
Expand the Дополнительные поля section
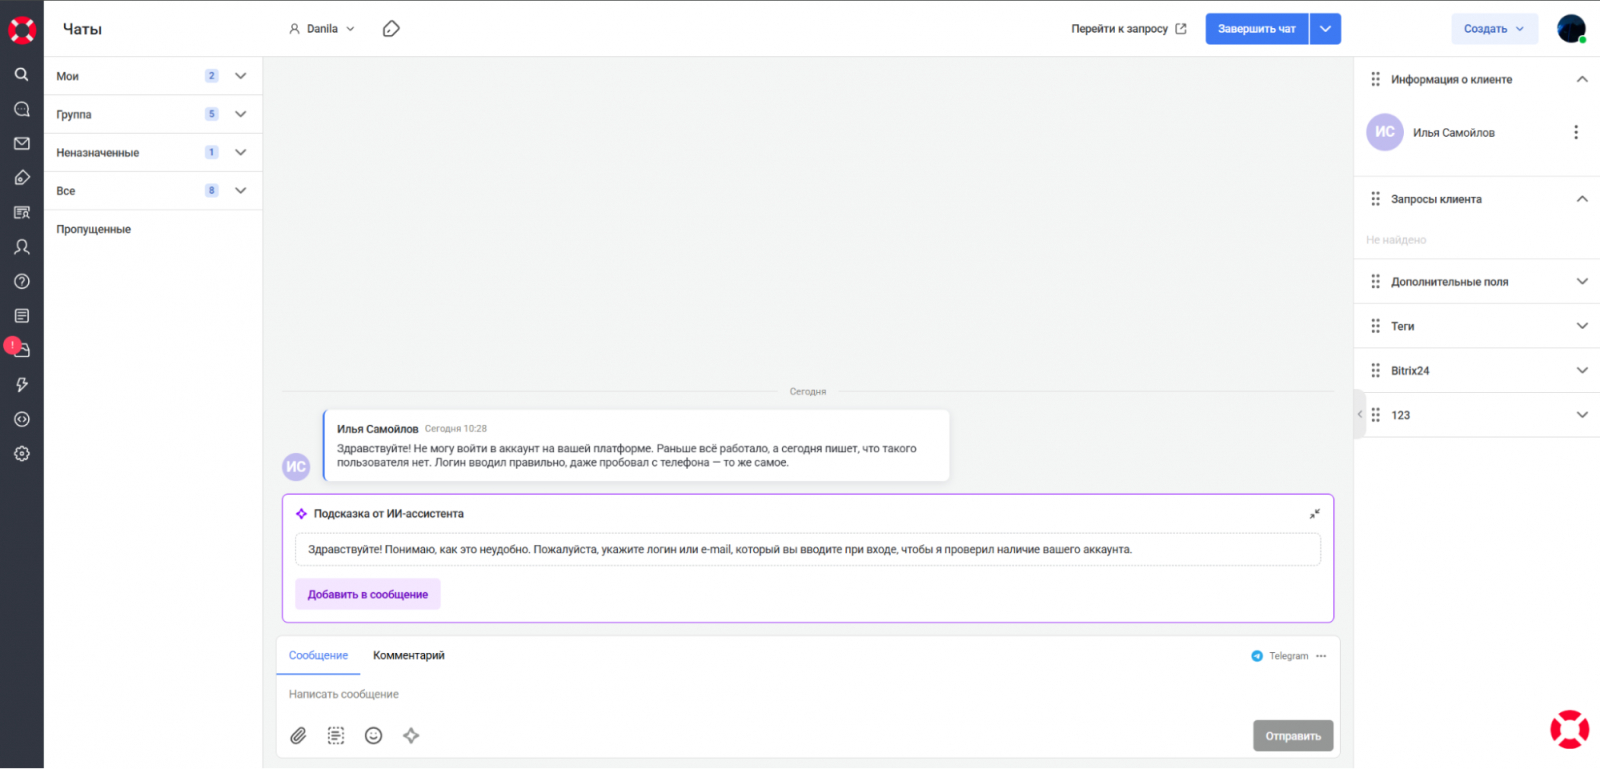[x=1582, y=281]
